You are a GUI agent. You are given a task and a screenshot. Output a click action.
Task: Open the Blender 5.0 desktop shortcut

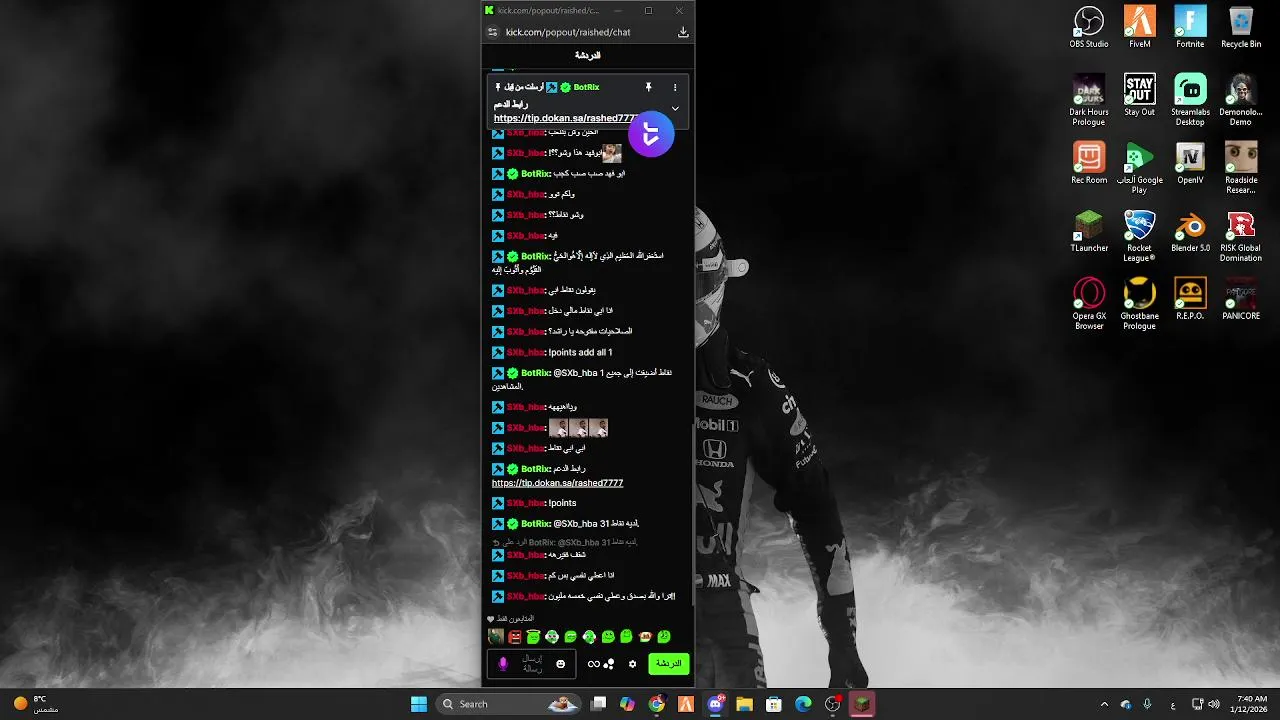tap(1190, 231)
